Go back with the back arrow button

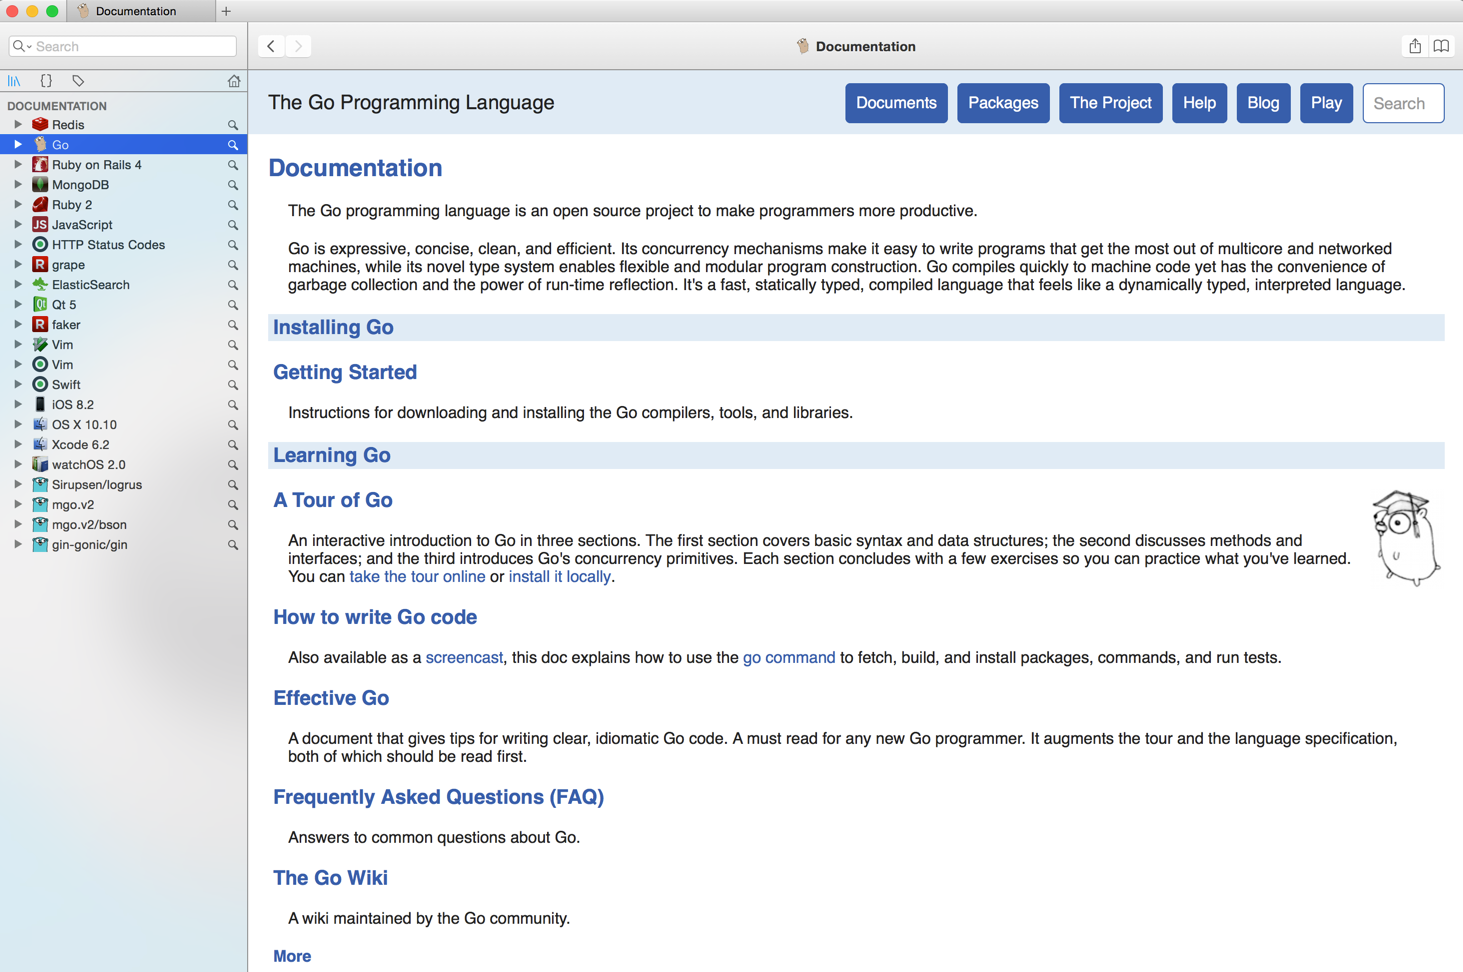point(271,46)
